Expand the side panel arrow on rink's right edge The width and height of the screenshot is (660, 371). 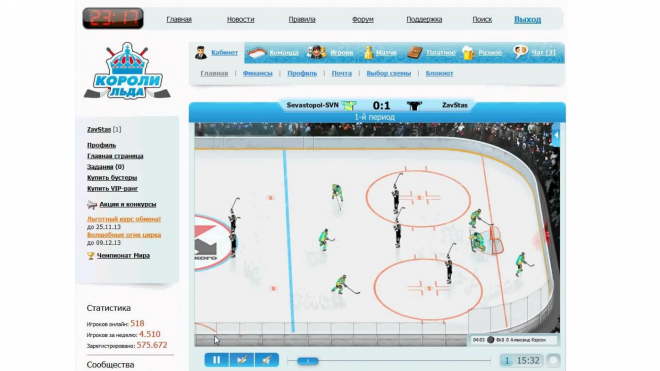tap(556, 135)
